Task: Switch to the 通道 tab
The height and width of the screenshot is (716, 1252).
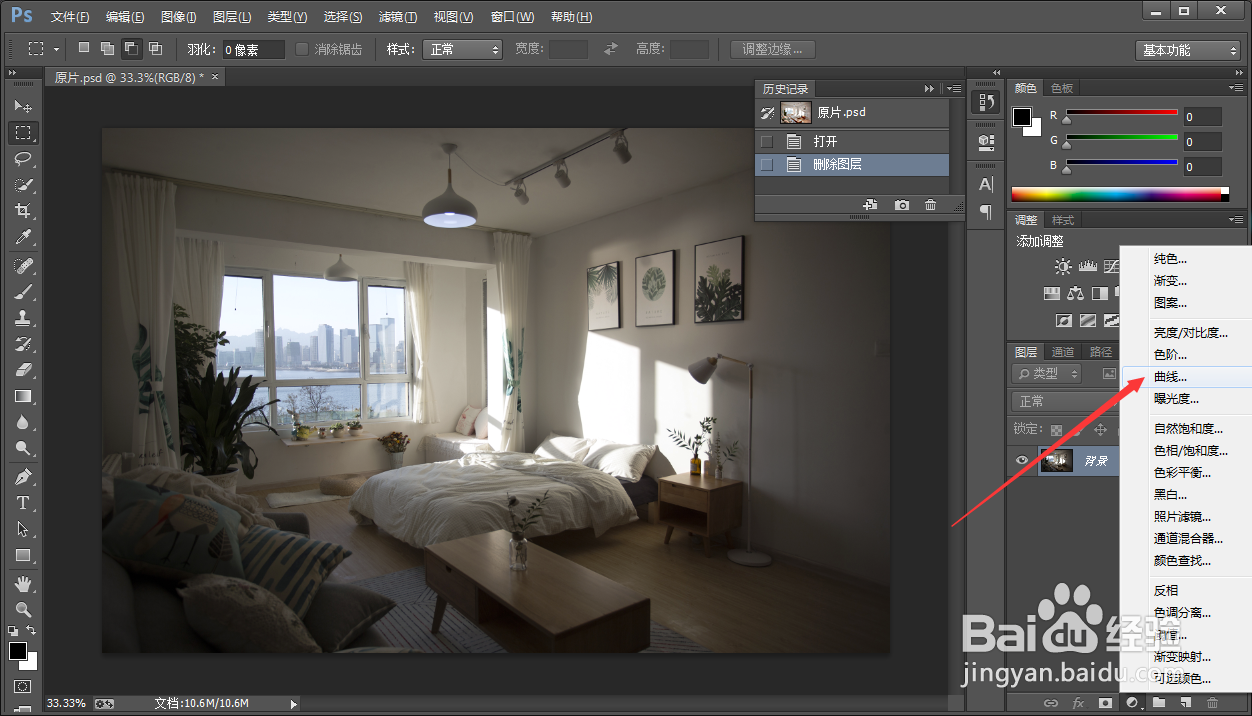Action: pos(1063,352)
